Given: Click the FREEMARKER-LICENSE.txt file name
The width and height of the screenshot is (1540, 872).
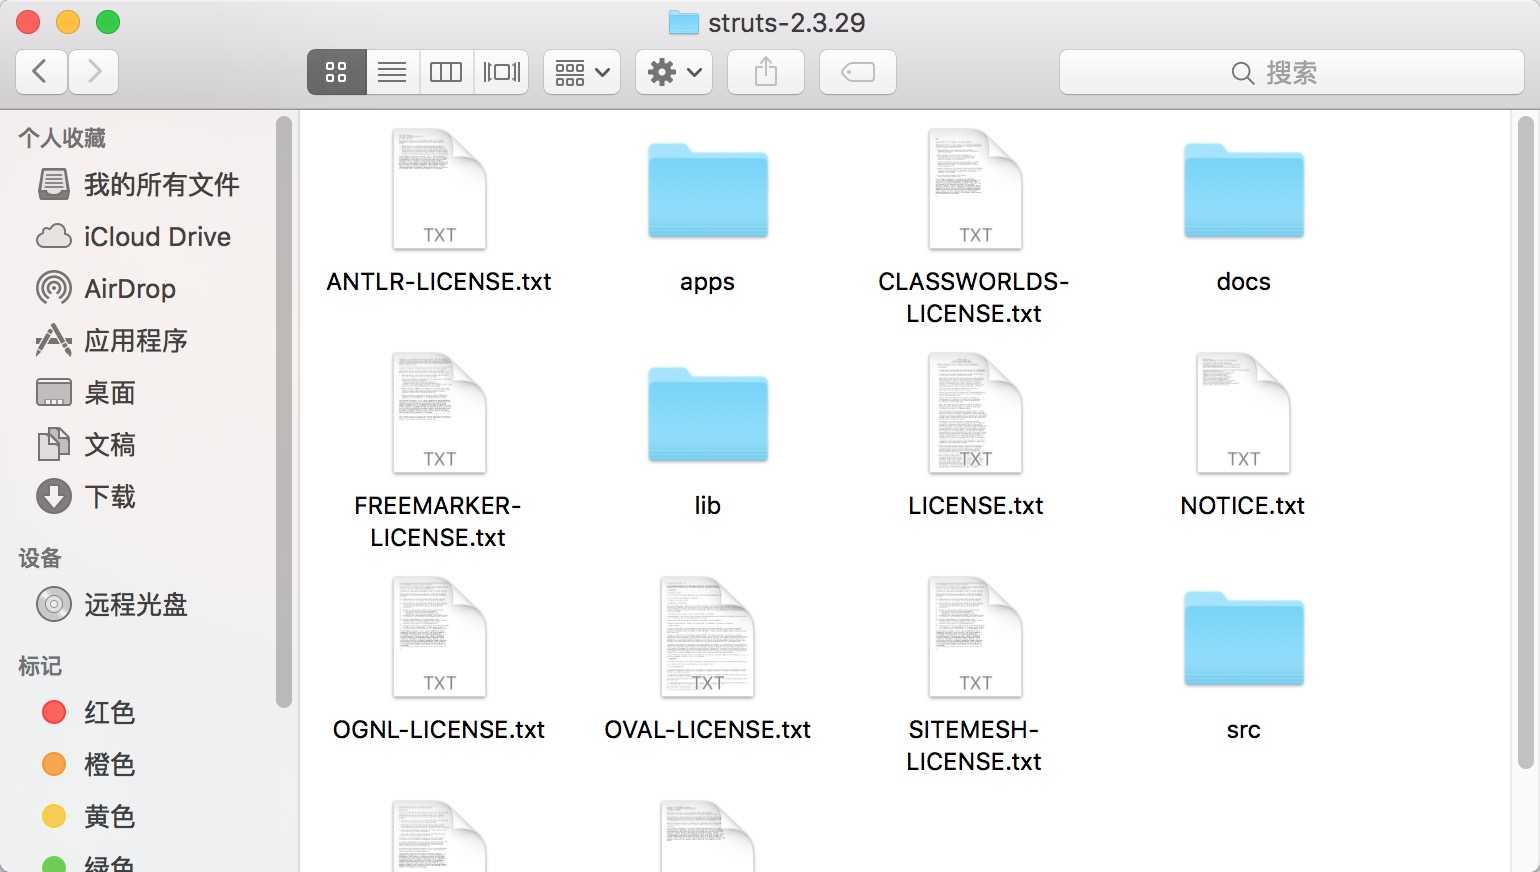Looking at the screenshot, I should click(x=438, y=521).
